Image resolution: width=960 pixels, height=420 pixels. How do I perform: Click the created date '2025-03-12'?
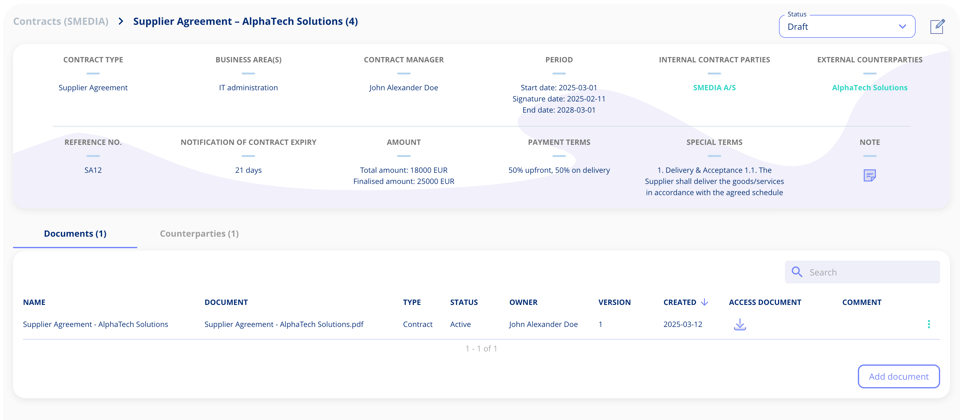point(683,324)
